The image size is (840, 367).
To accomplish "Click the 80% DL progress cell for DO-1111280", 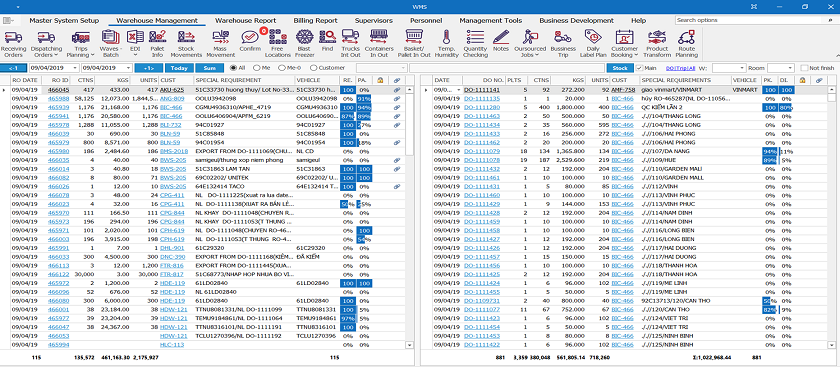I will [x=786, y=108].
